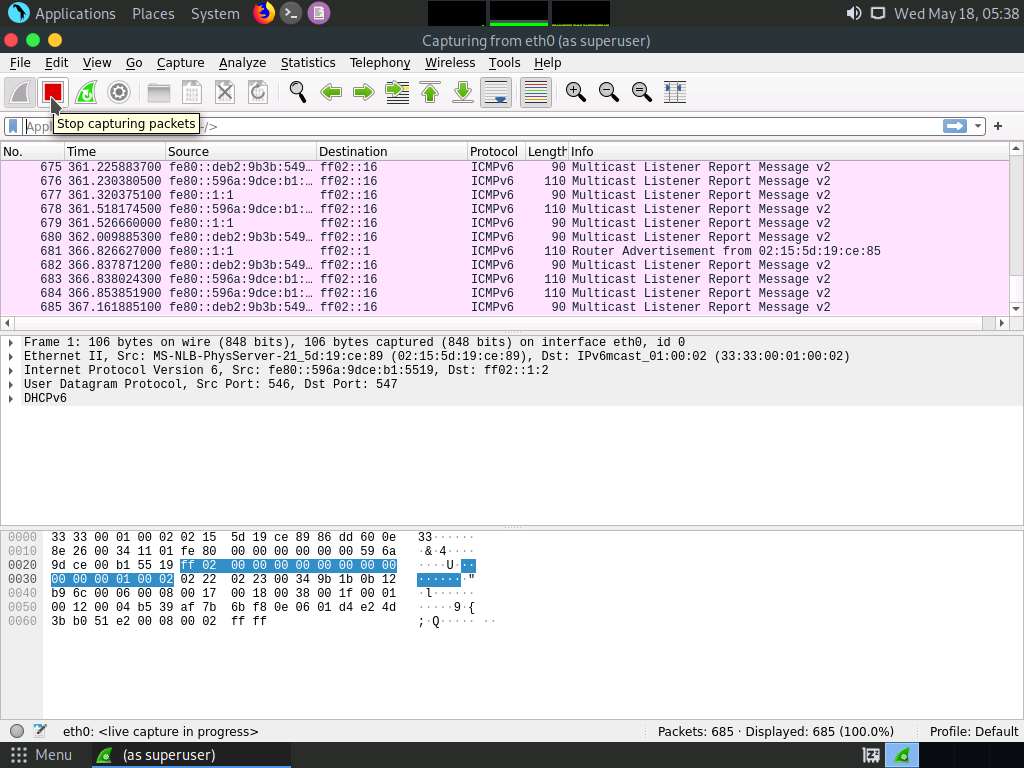This screenshot has height=768, width=1024.
Task: Toggle packet colorization rules
Action: tap(535, 92)
